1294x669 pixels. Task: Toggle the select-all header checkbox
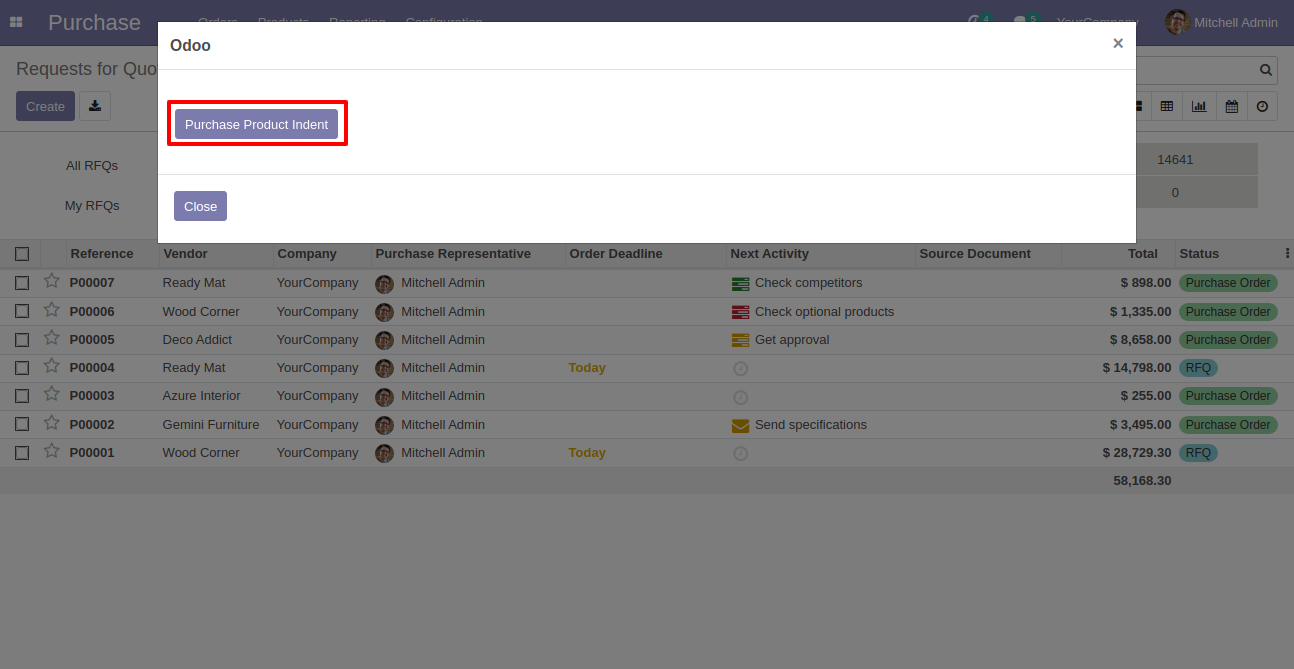22,254
